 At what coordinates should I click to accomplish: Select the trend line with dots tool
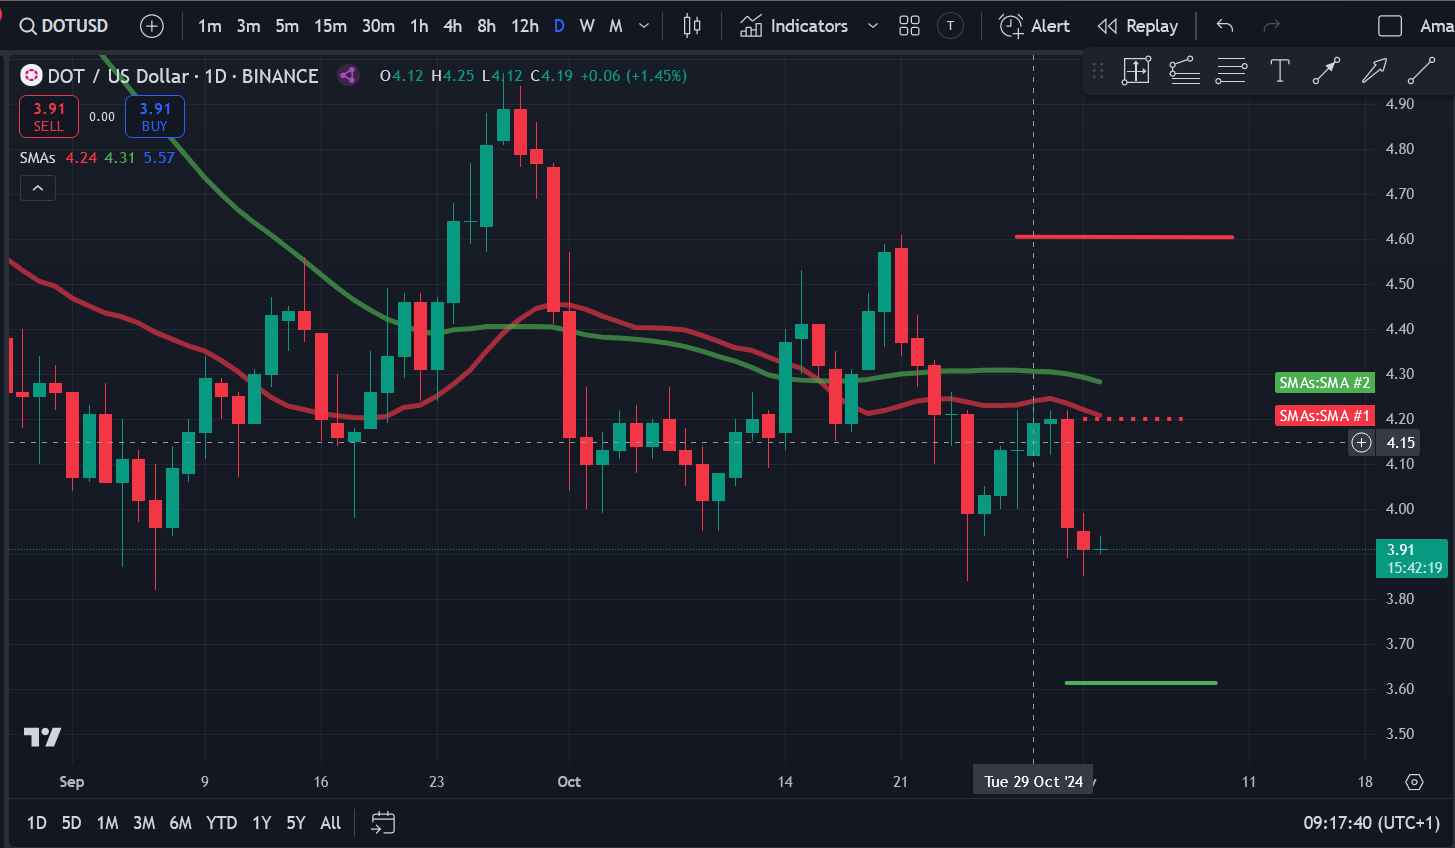coord(1326,71)
